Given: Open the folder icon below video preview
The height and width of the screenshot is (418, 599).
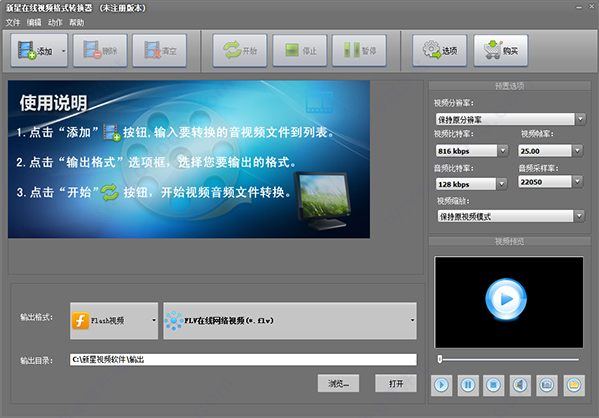Looking at the screenshot, I should [x=574, y=385].
